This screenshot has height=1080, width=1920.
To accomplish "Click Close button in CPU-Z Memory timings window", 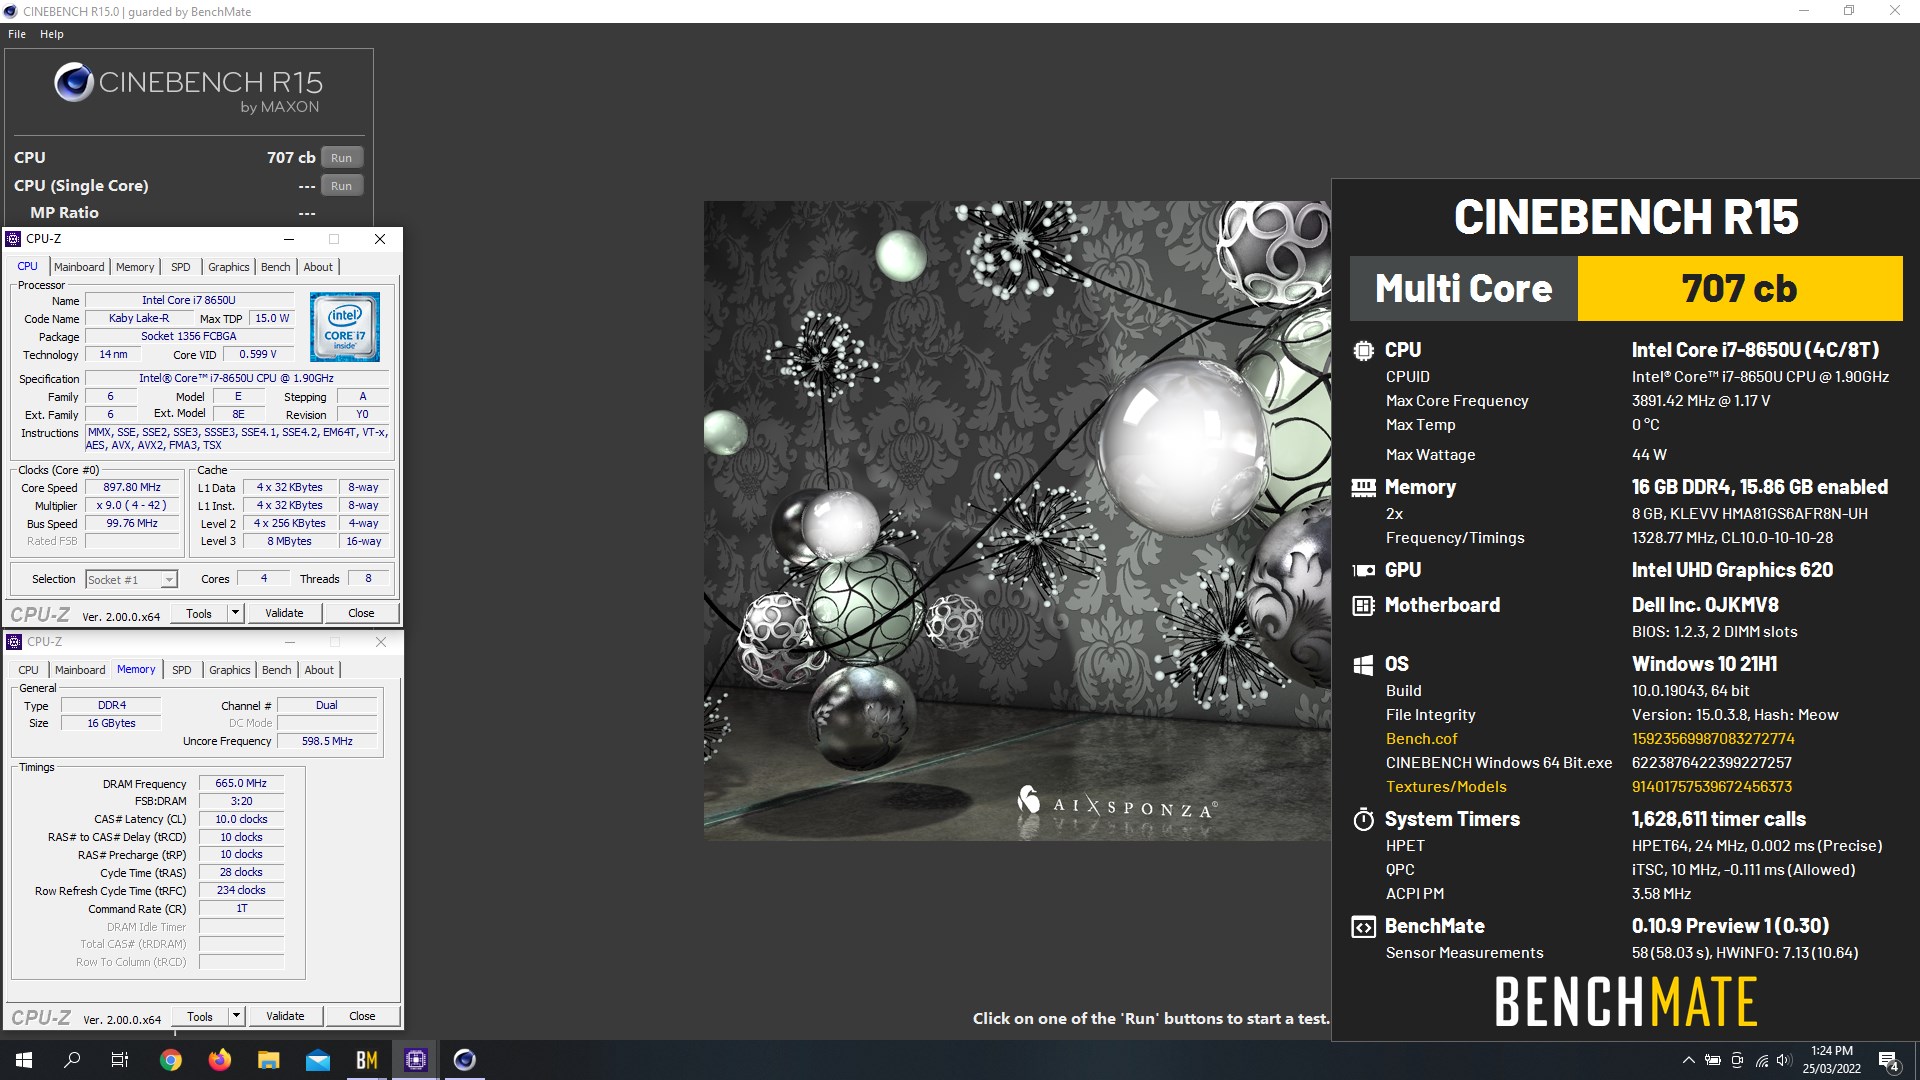I will (x=362, y=1016).
